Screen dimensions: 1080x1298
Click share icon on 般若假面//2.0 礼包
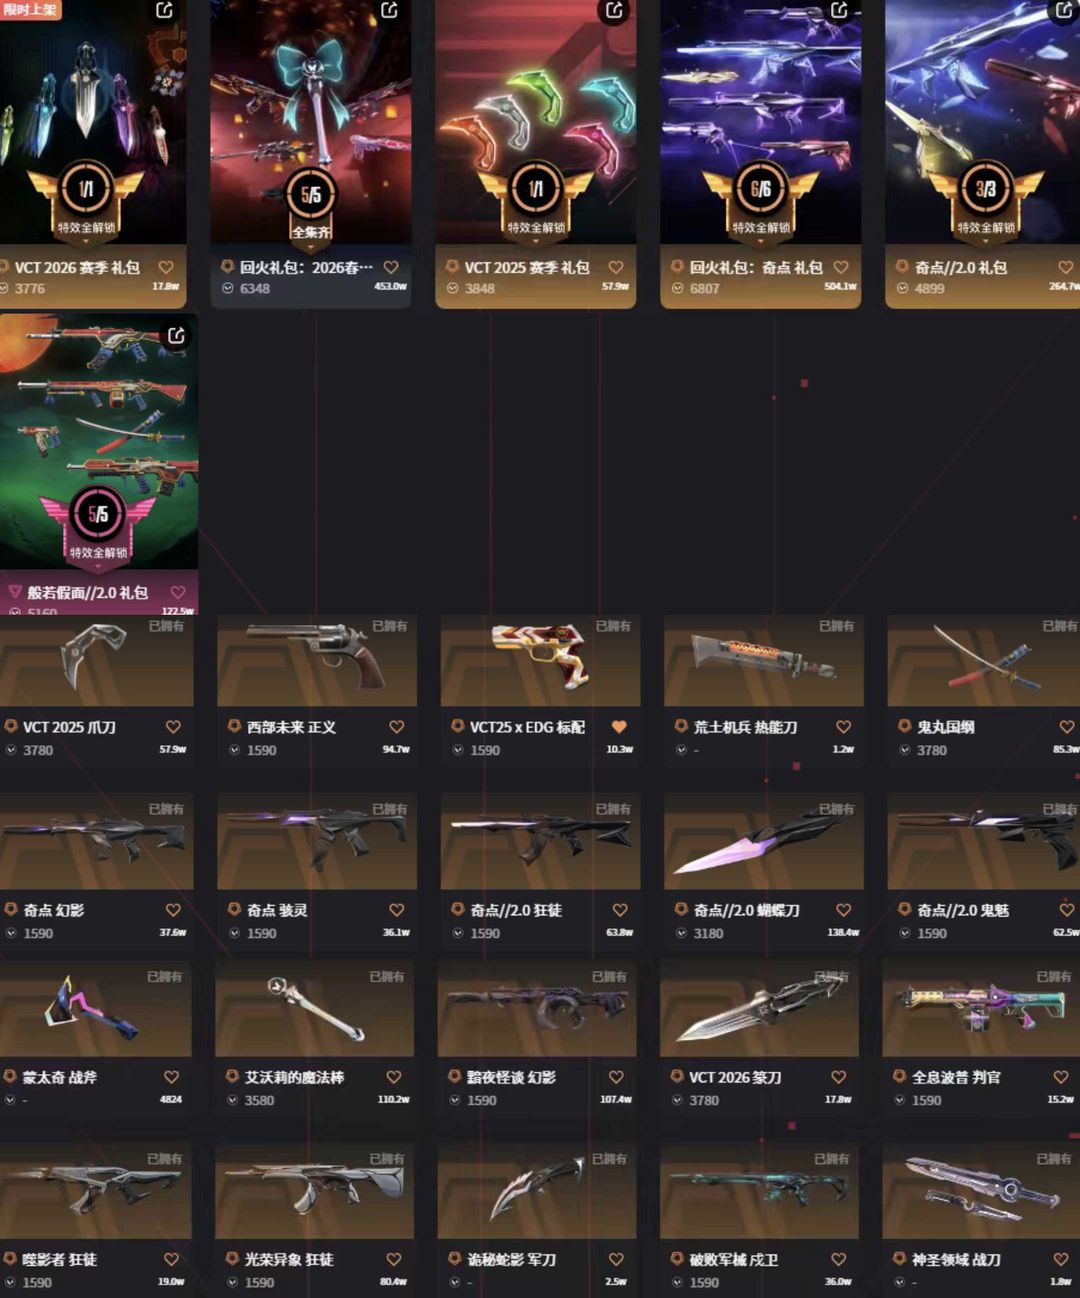[176, 335]
